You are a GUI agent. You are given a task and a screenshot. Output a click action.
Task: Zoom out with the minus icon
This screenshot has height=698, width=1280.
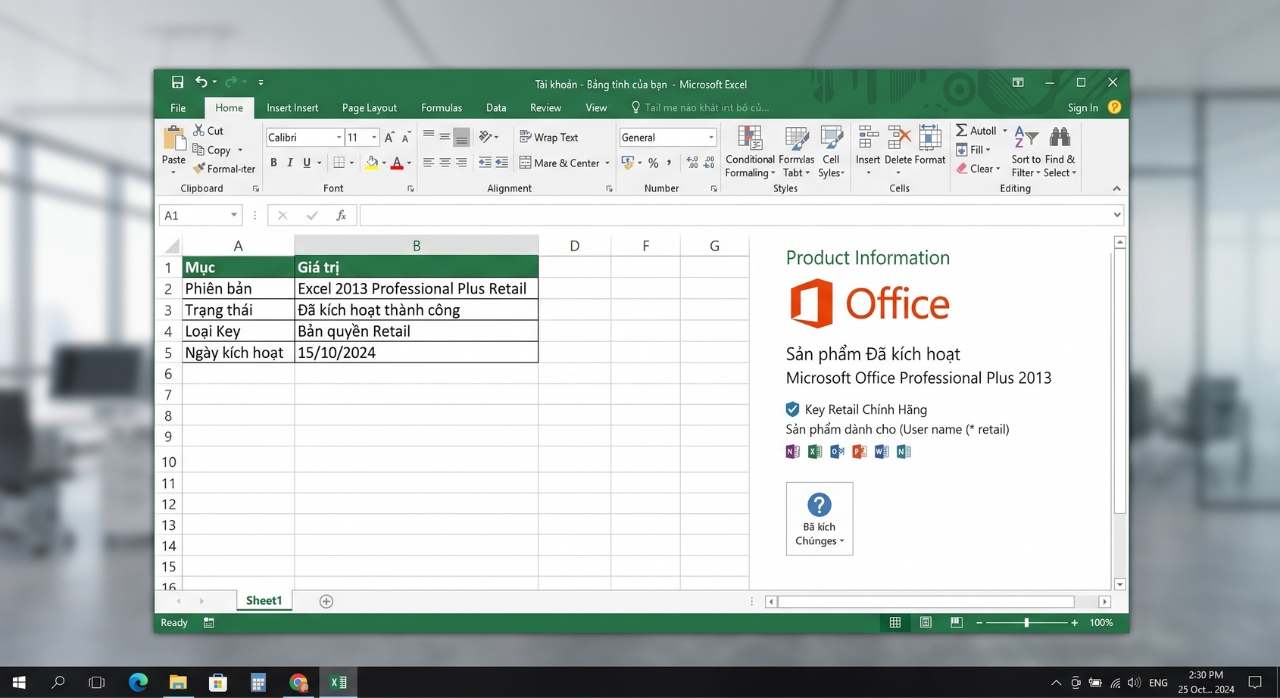[979, 623]
